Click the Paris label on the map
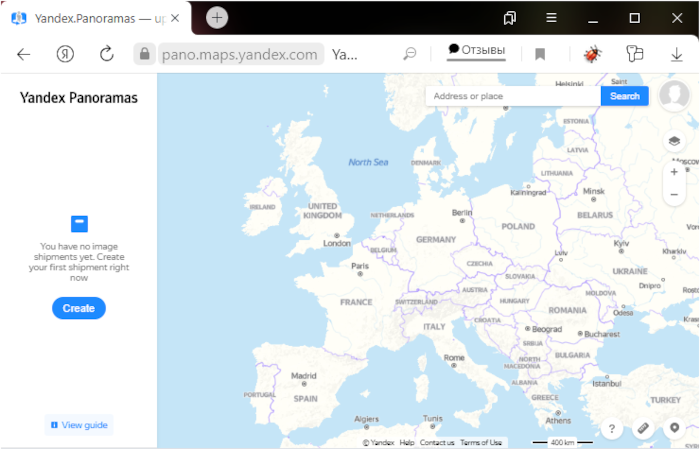Screen dimensions: 700x449 360,266
